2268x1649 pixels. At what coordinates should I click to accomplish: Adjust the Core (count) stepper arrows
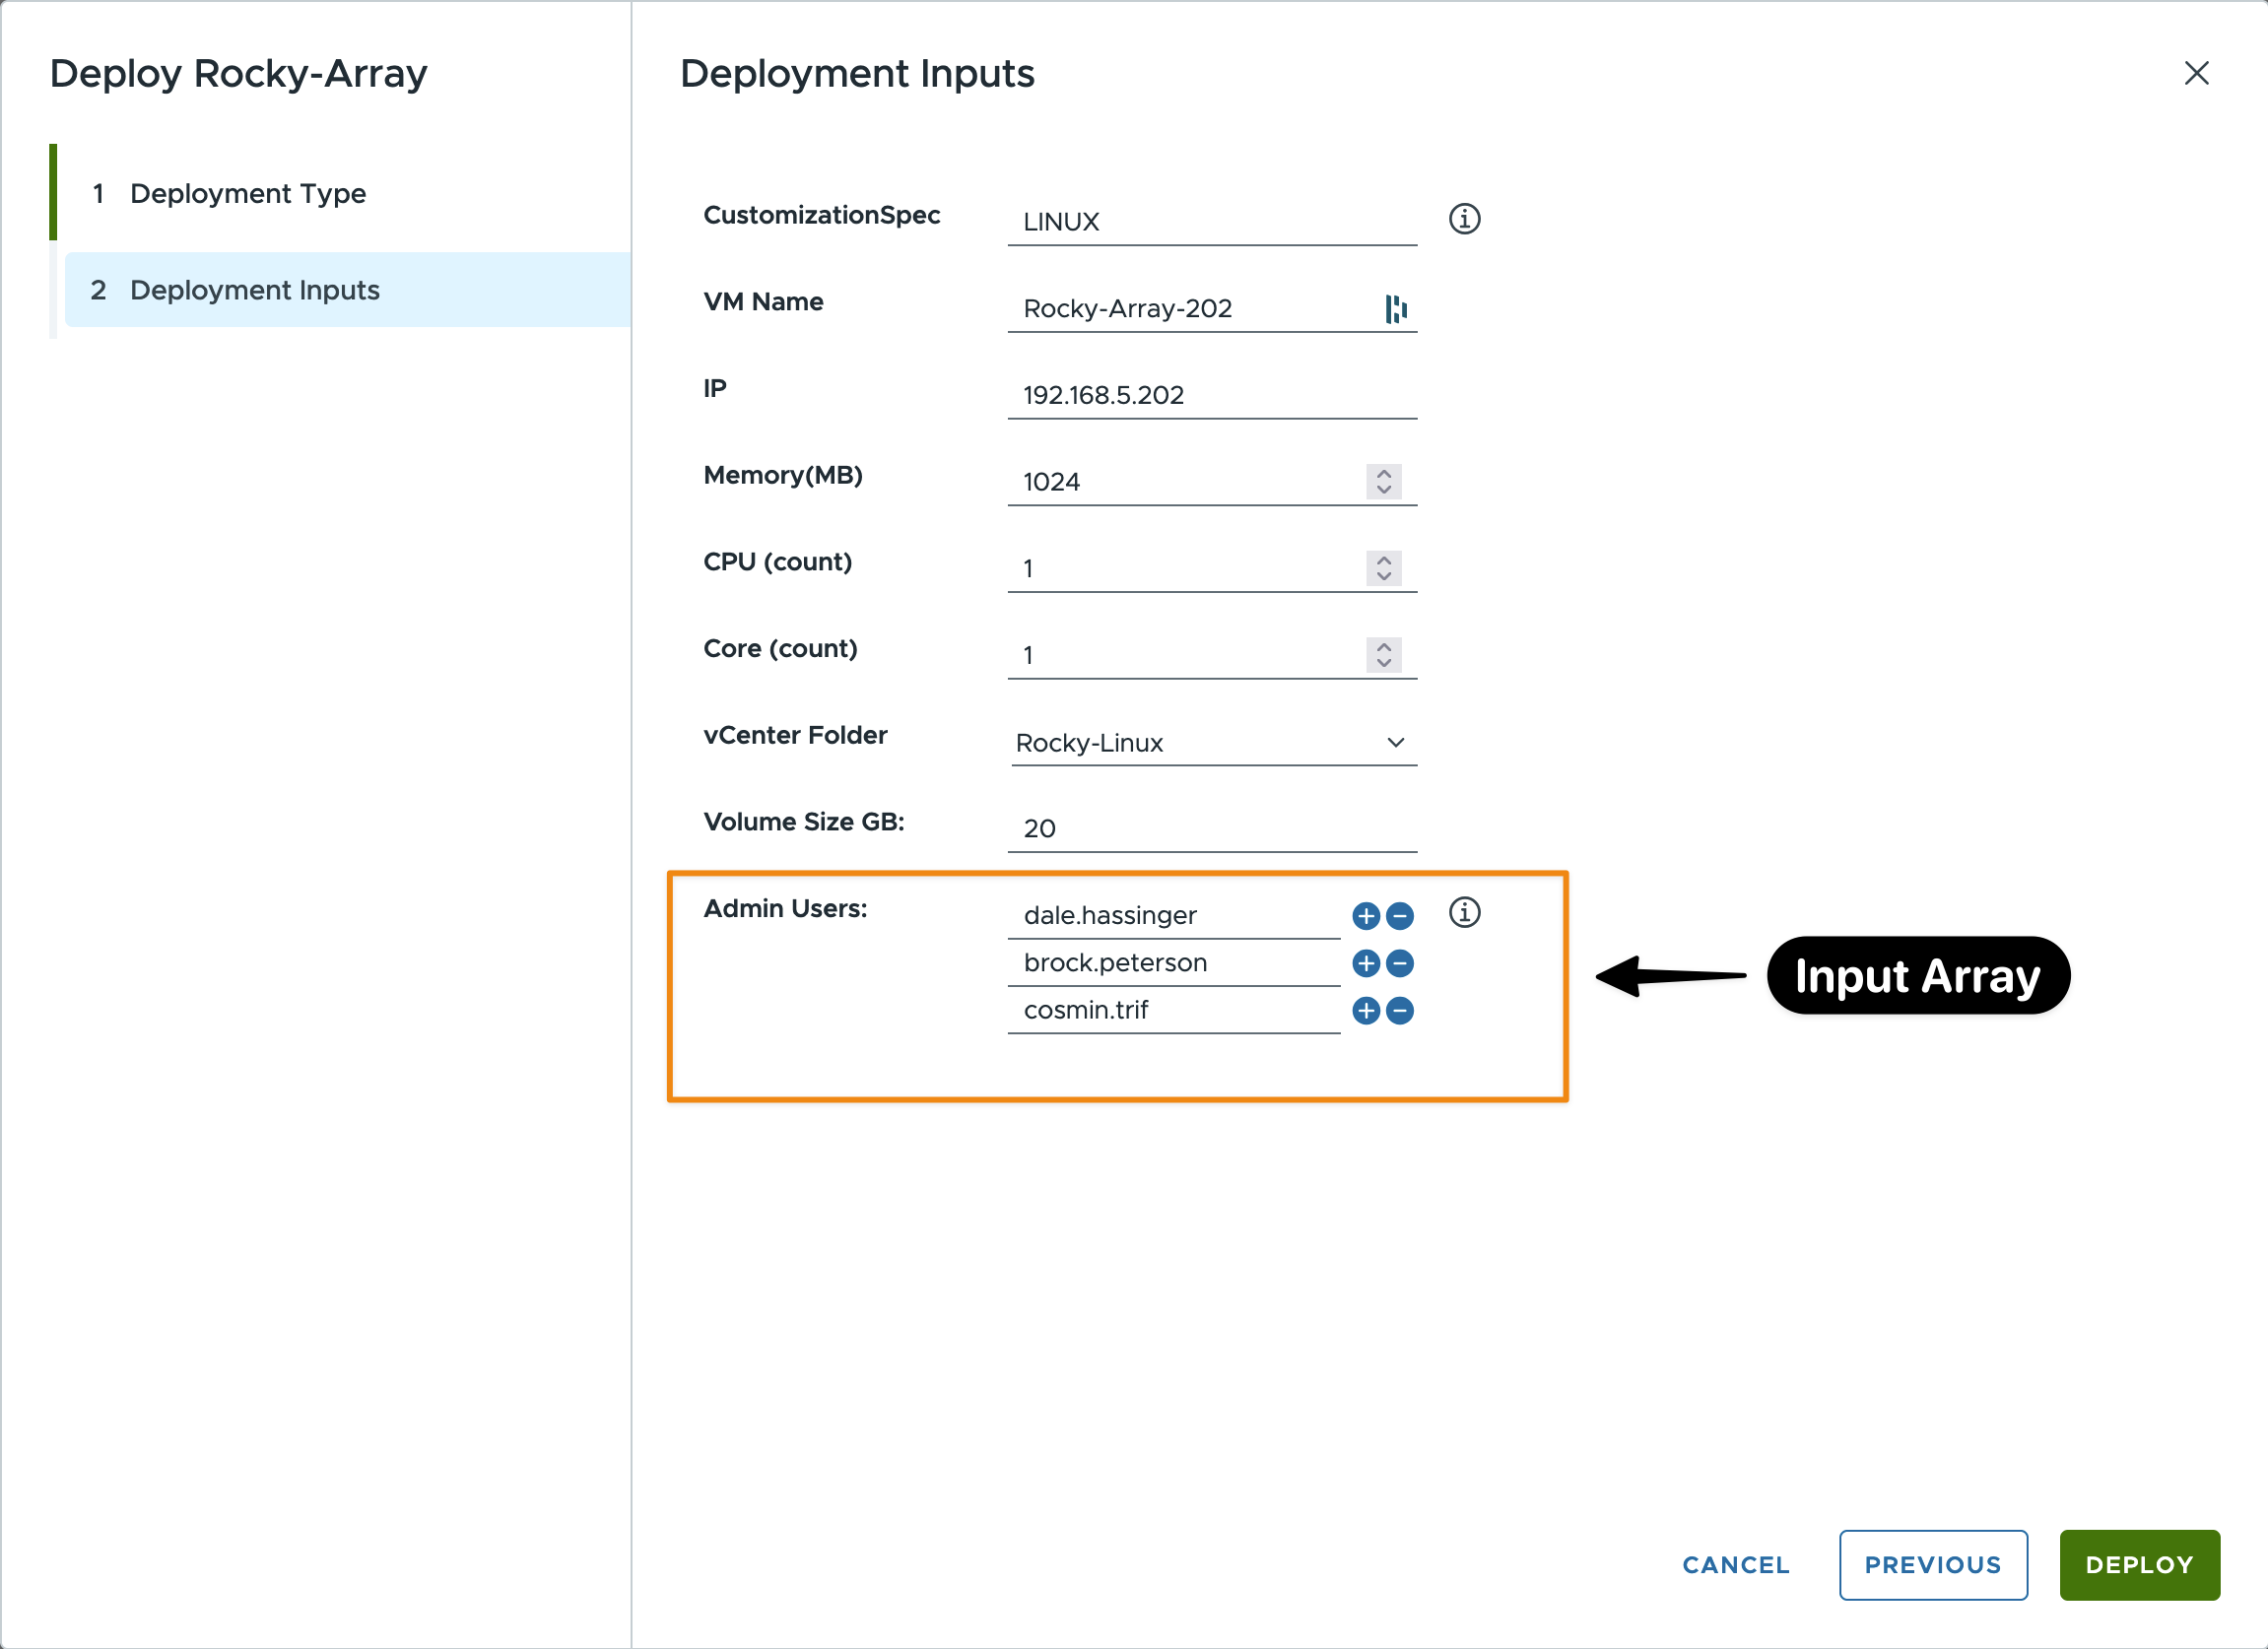tap(1383, 655)
